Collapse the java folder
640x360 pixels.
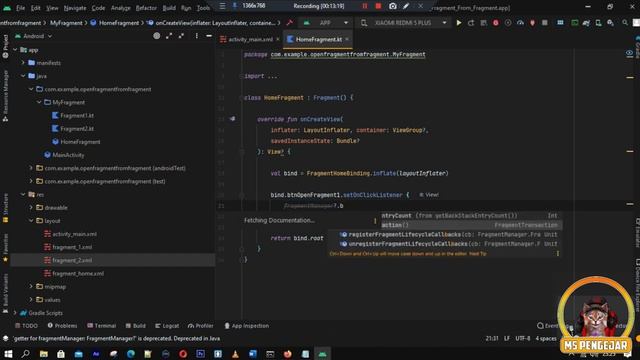point(23,76)
